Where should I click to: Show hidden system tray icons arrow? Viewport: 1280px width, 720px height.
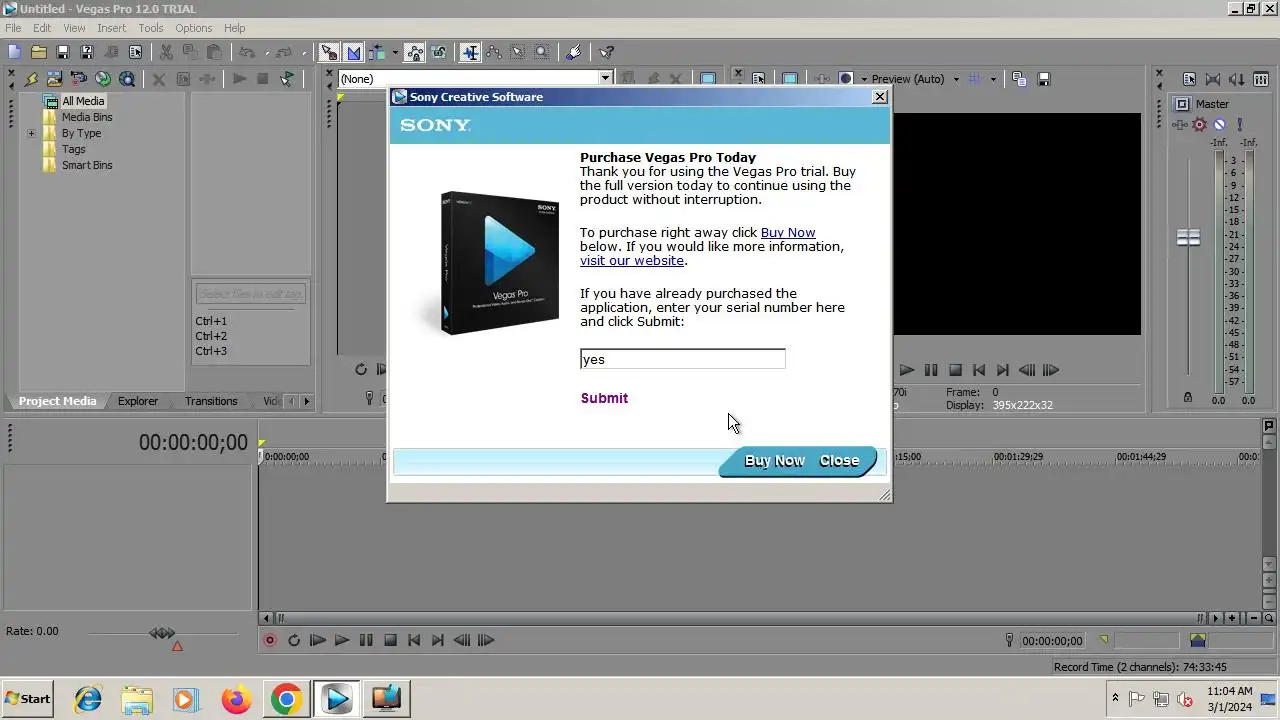1115,698
